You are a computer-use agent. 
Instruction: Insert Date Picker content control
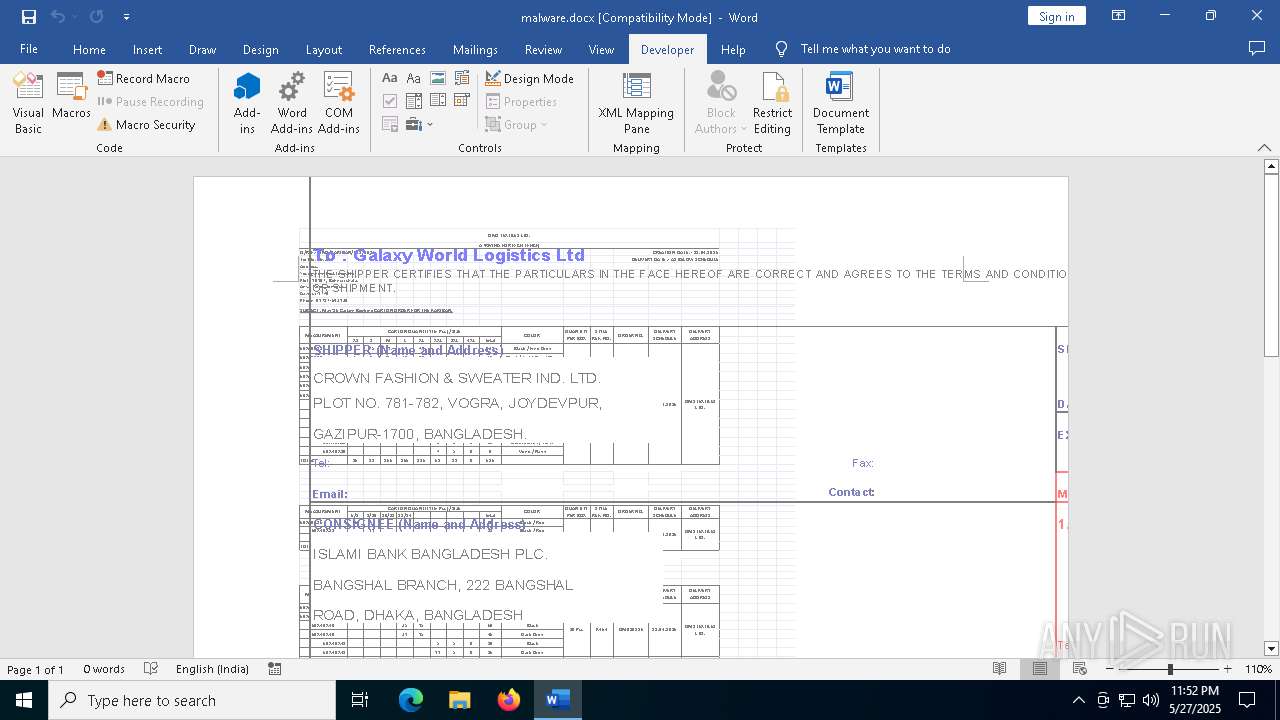(x=461, y=101)
